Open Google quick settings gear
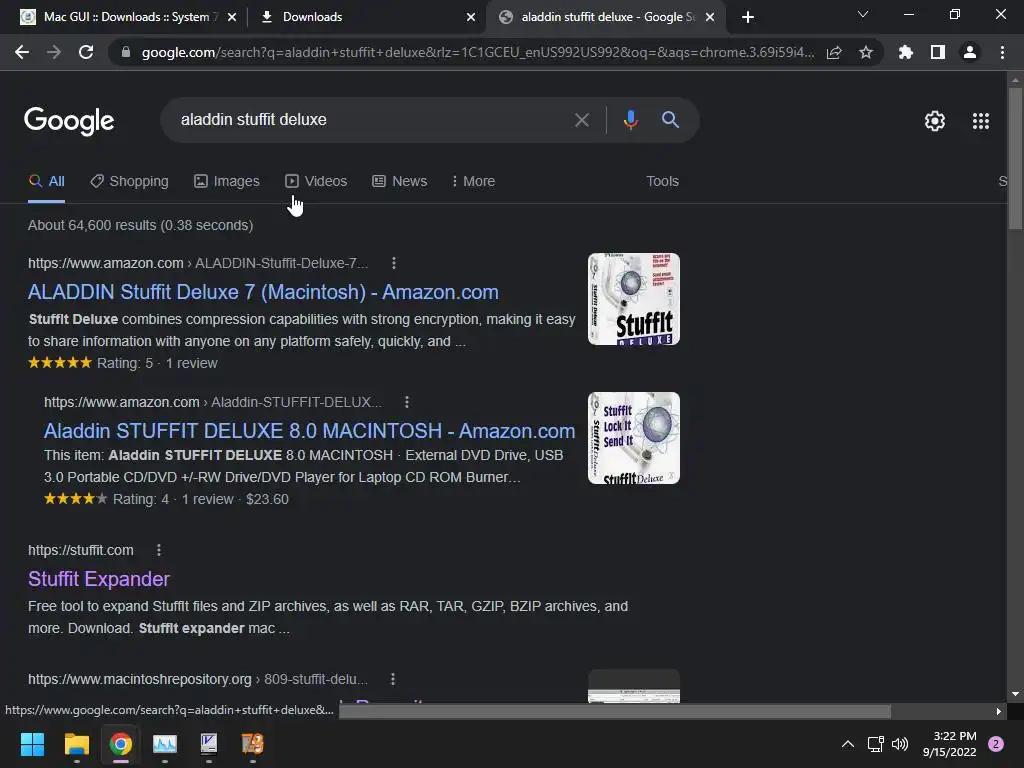The image size is (1024, 768). click(x=935, y=121)
